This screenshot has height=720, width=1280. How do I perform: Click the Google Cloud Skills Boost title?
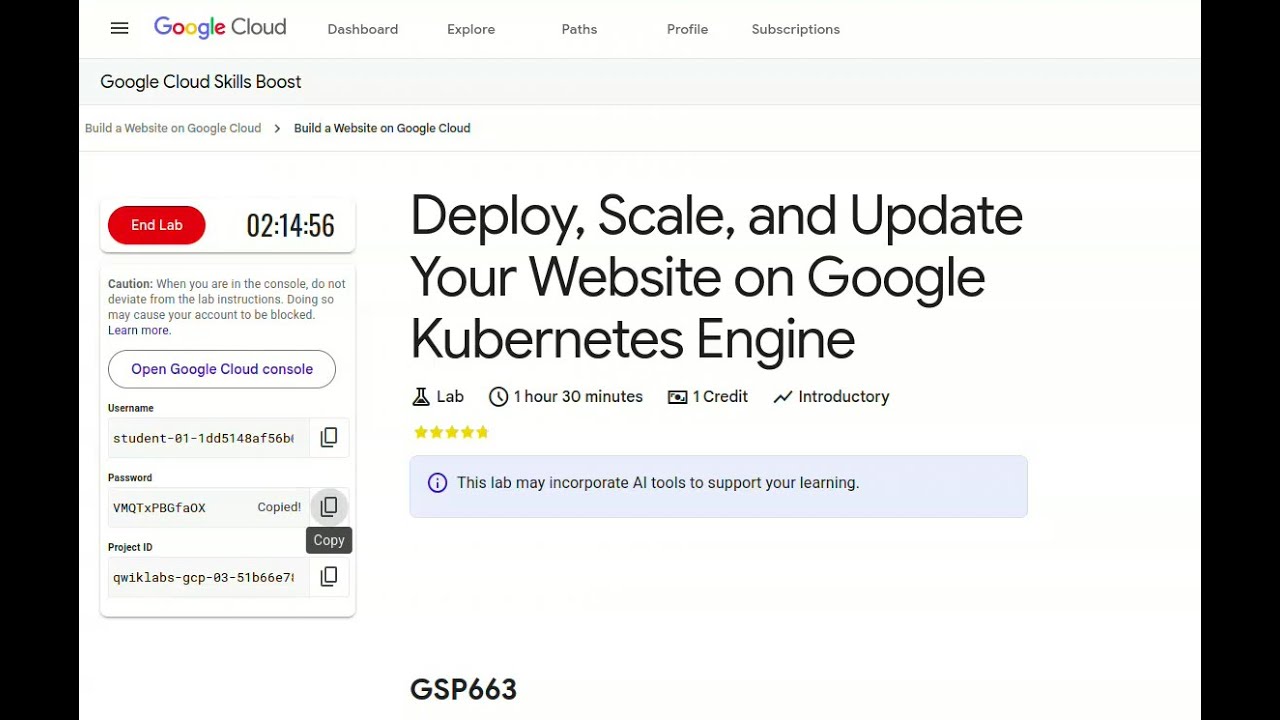pos(201,82)
